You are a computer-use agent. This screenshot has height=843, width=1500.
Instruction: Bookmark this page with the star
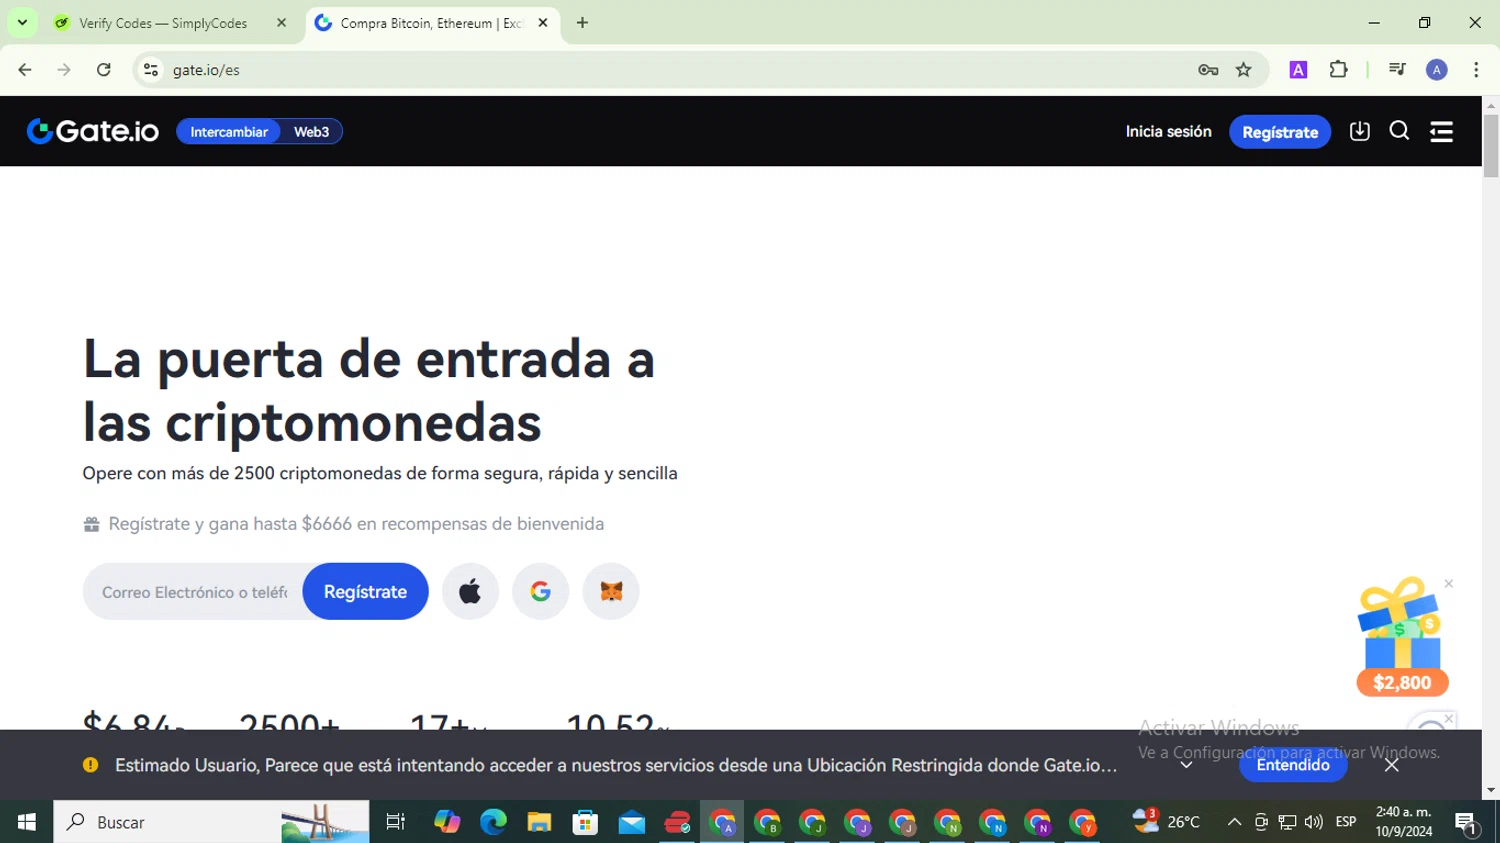pyautogui.click(x=1243, y=70)
